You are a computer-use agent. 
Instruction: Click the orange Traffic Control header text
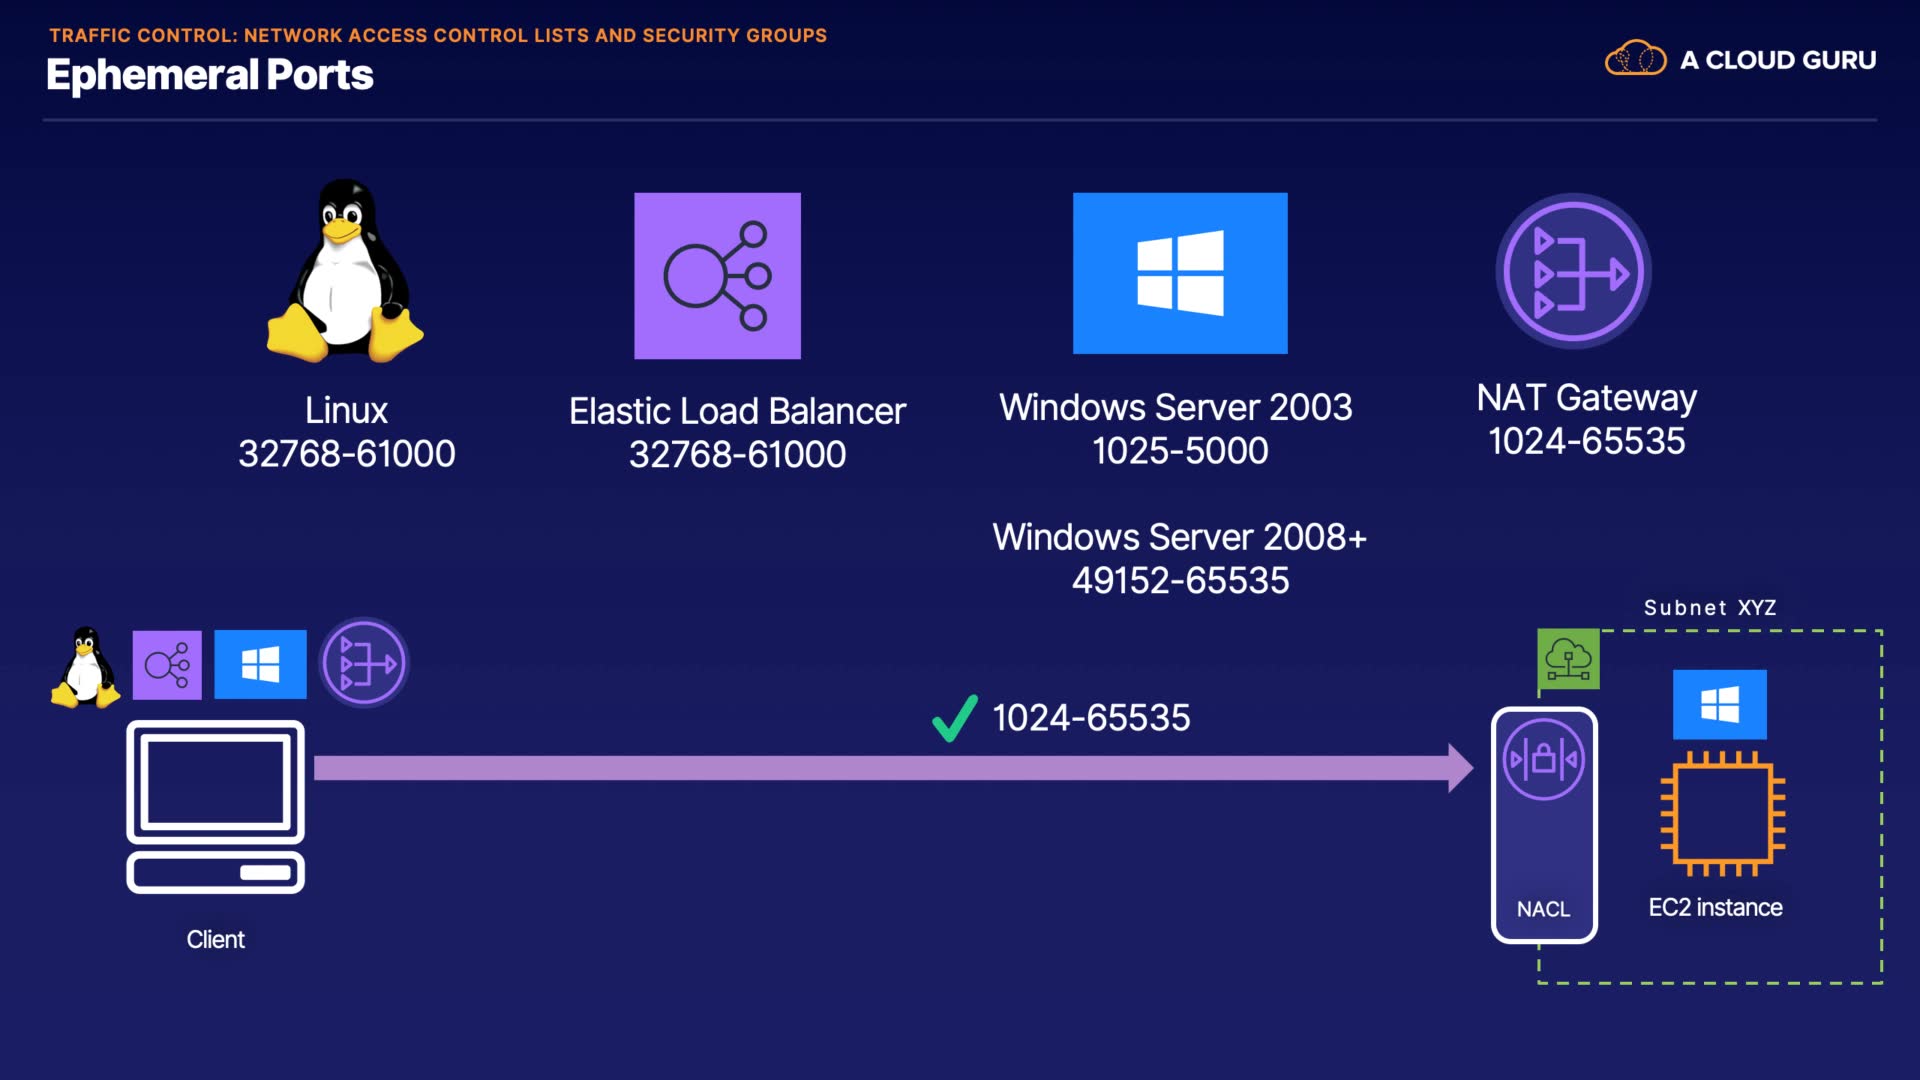(438, 35)
